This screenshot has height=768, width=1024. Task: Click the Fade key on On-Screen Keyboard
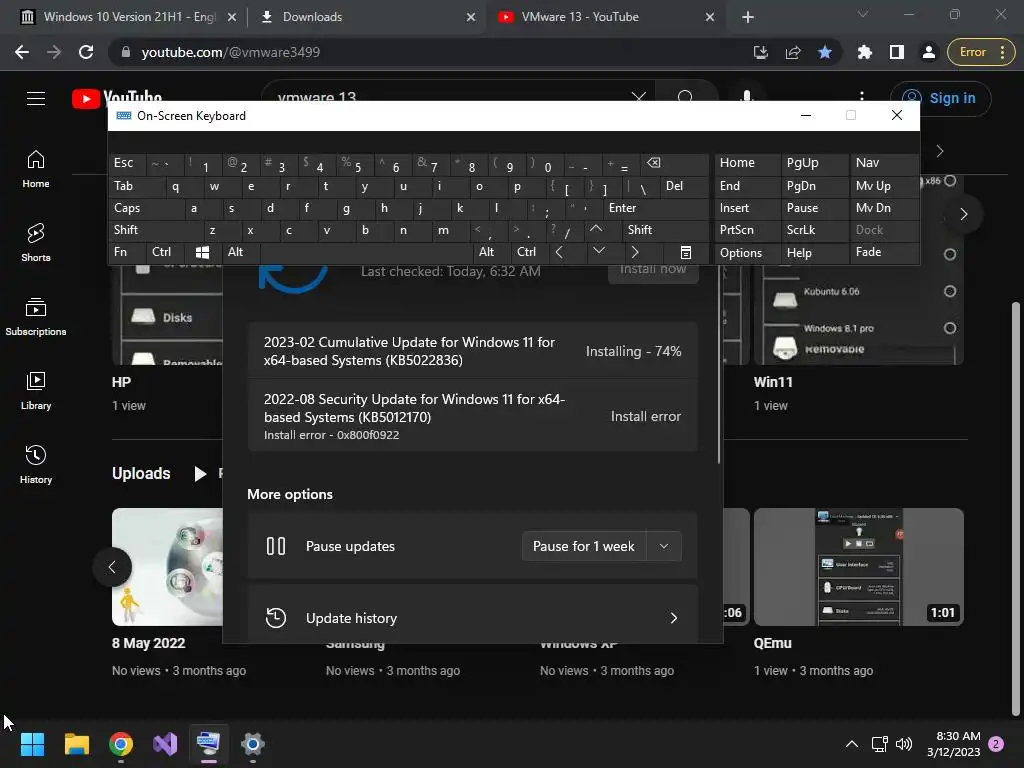point(884,252)
